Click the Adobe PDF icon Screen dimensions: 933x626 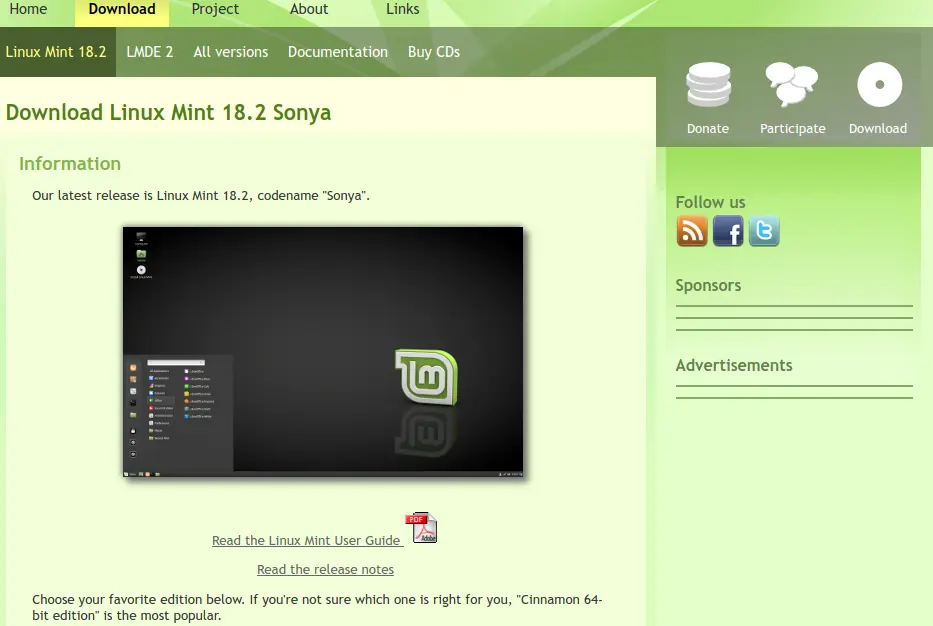(421, 527)
